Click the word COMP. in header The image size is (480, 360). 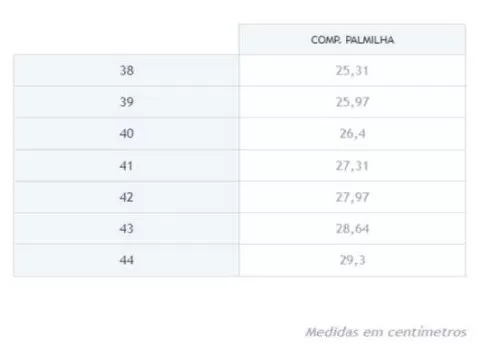point(326,40)
